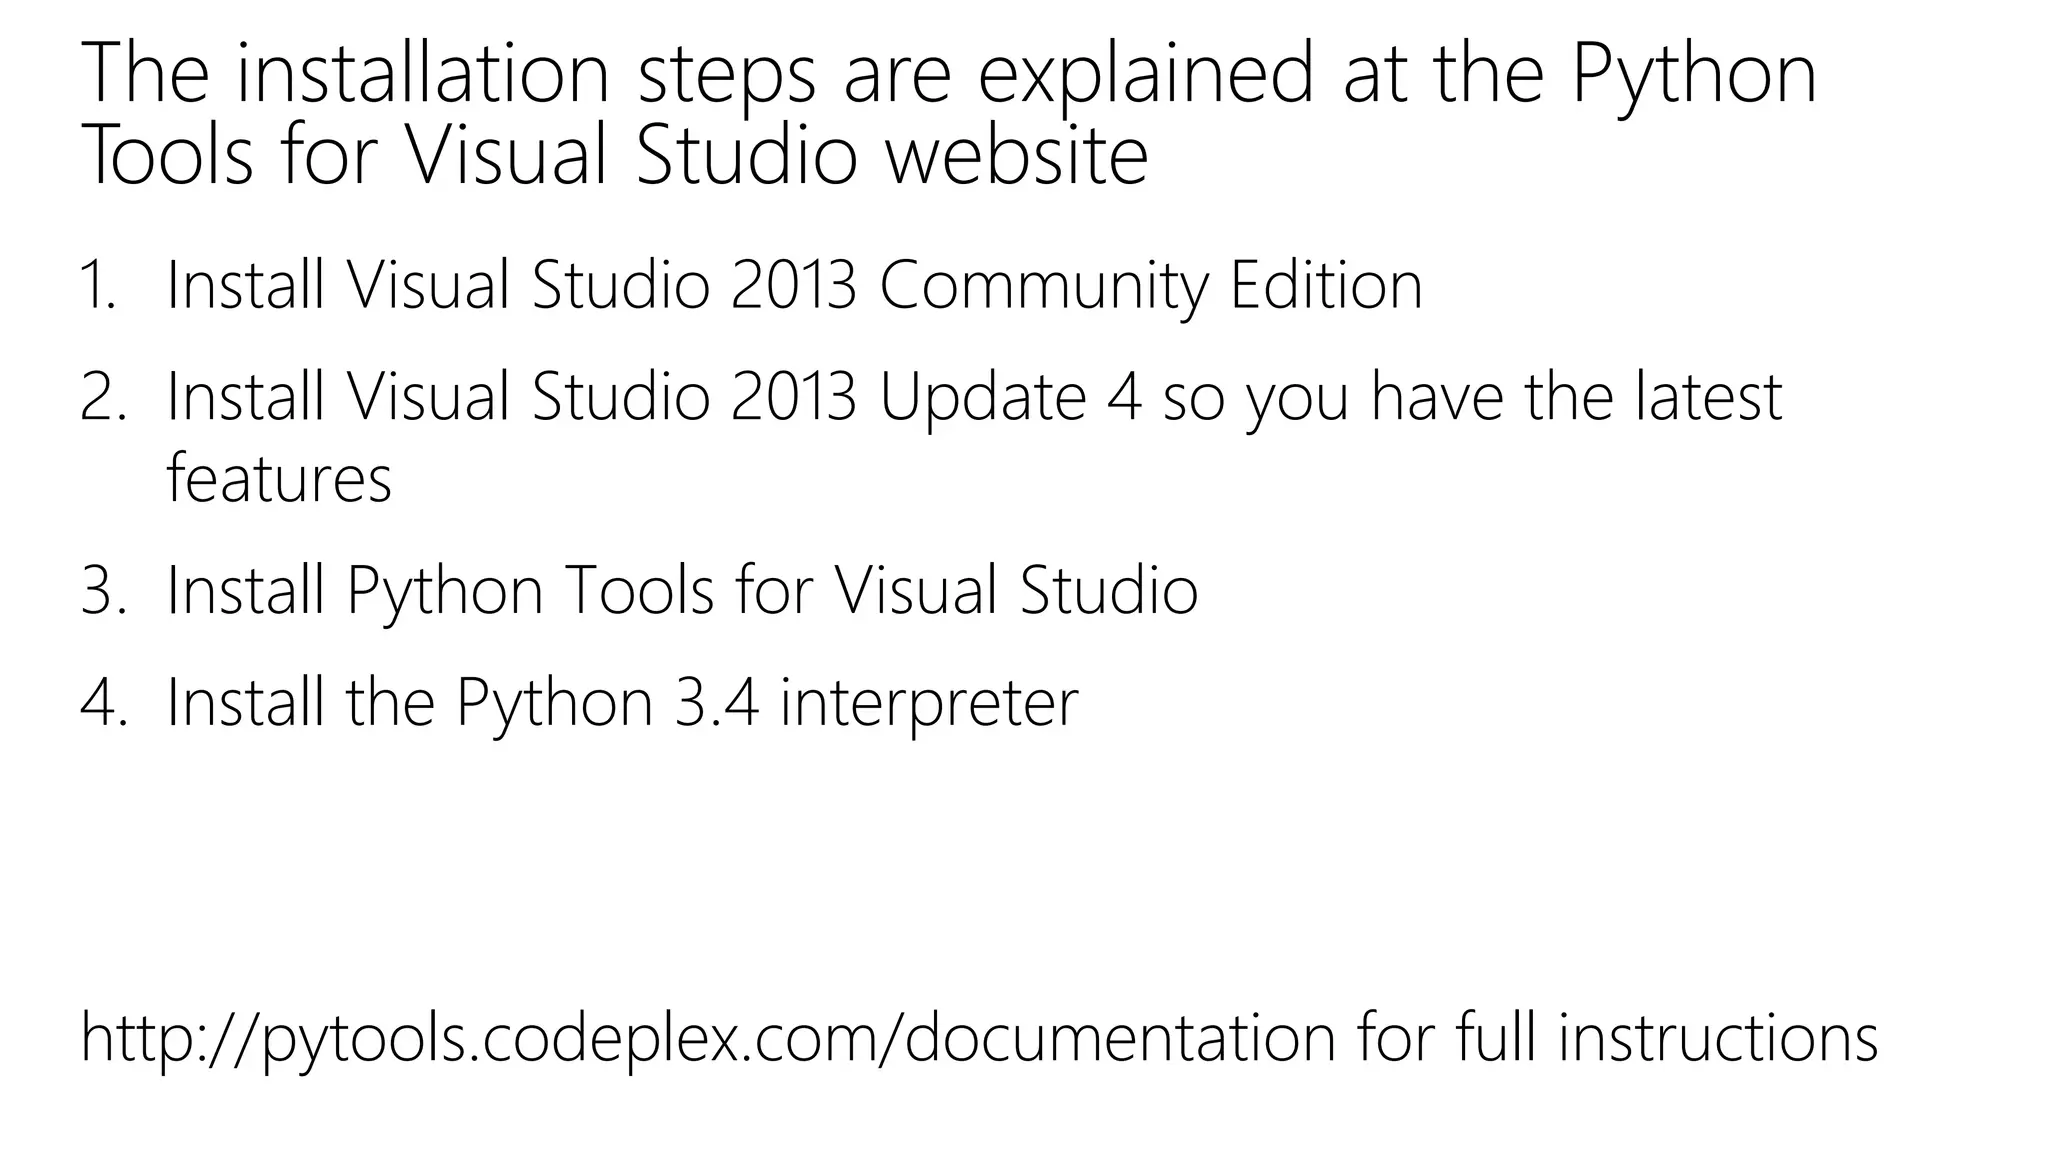Screen dimensions: 2048x1152
Task: Click list number "3."
Action: click(104, 590)
